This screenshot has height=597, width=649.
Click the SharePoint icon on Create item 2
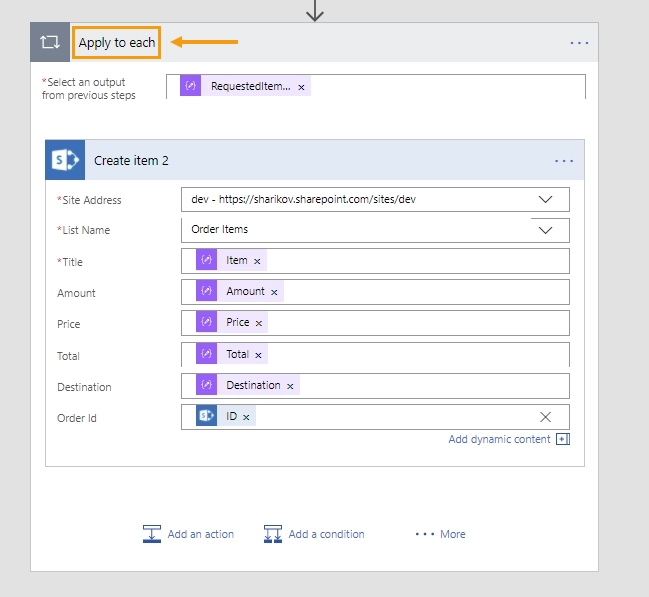(x=65, y=160)
